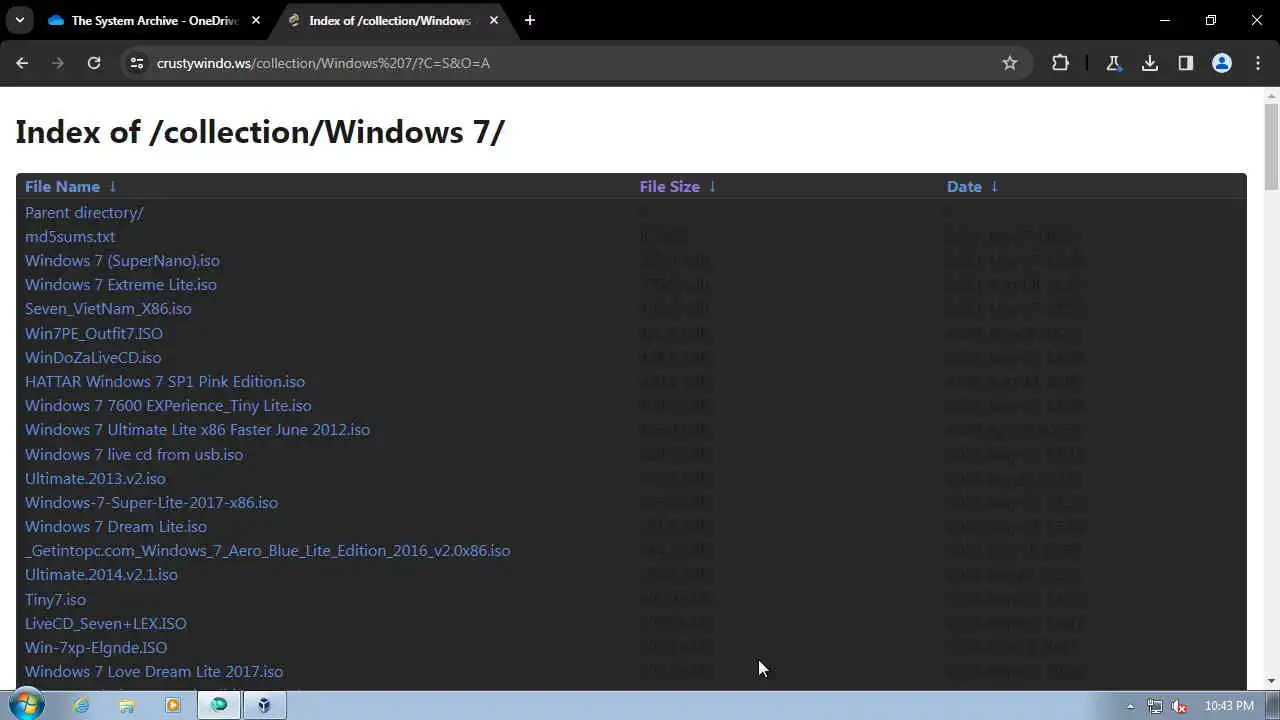This screenshot has width=1280, height=720.
Task: Download Win7PE_Outfit7.ISO
Action: (94, 333)
